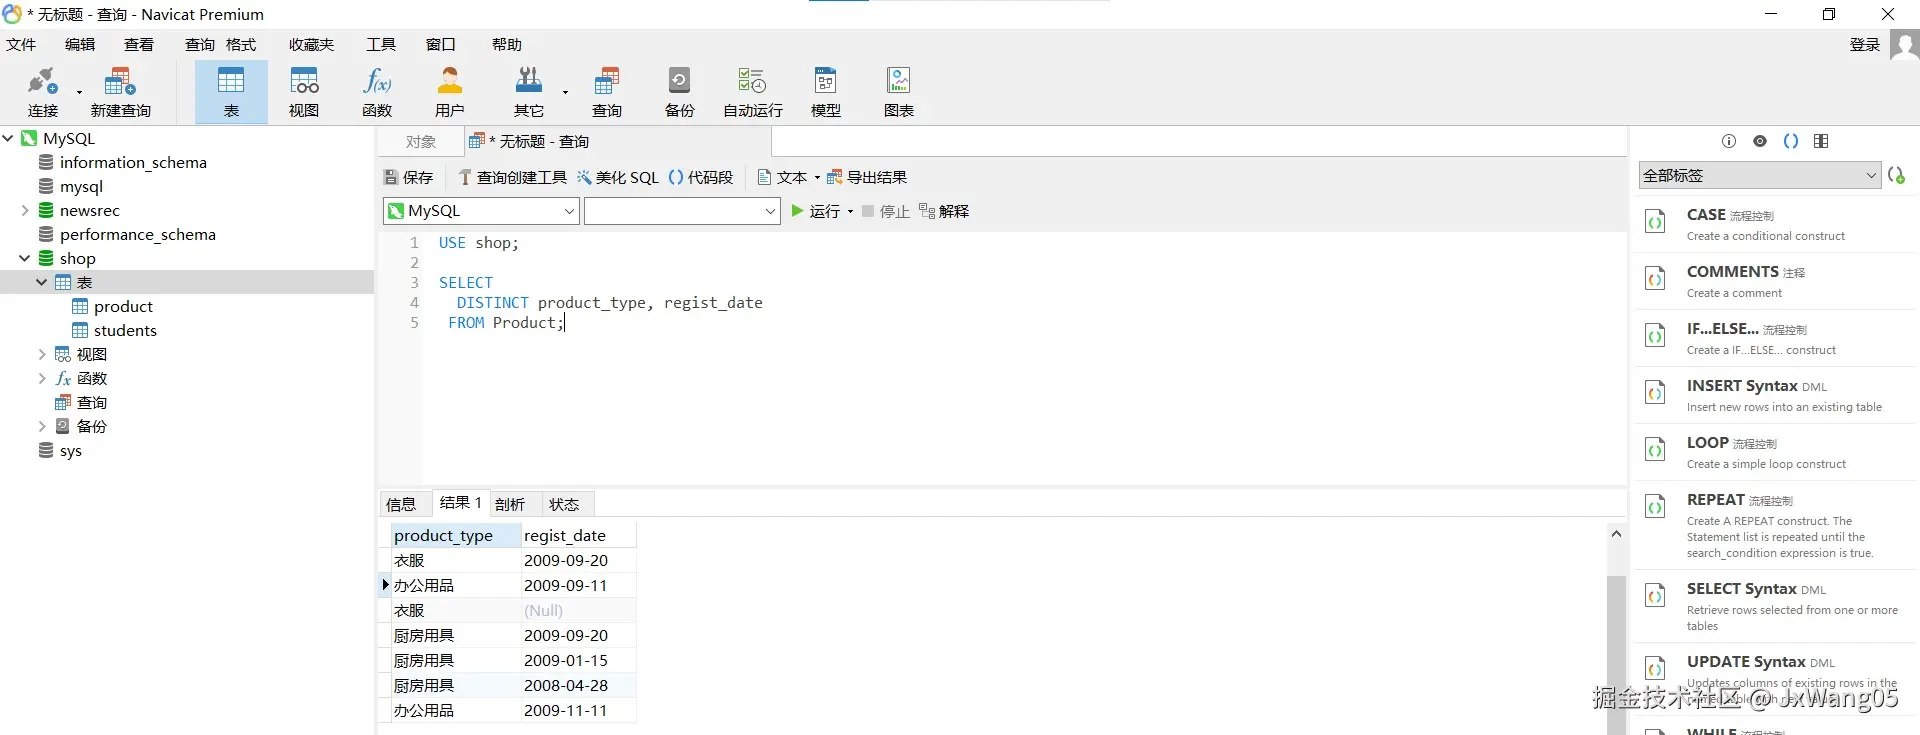The width and height of the screenshot is (1920, 735).
Task: Select the LOOP snippet
Action: pyautogui.click(x=1774, y=452)
